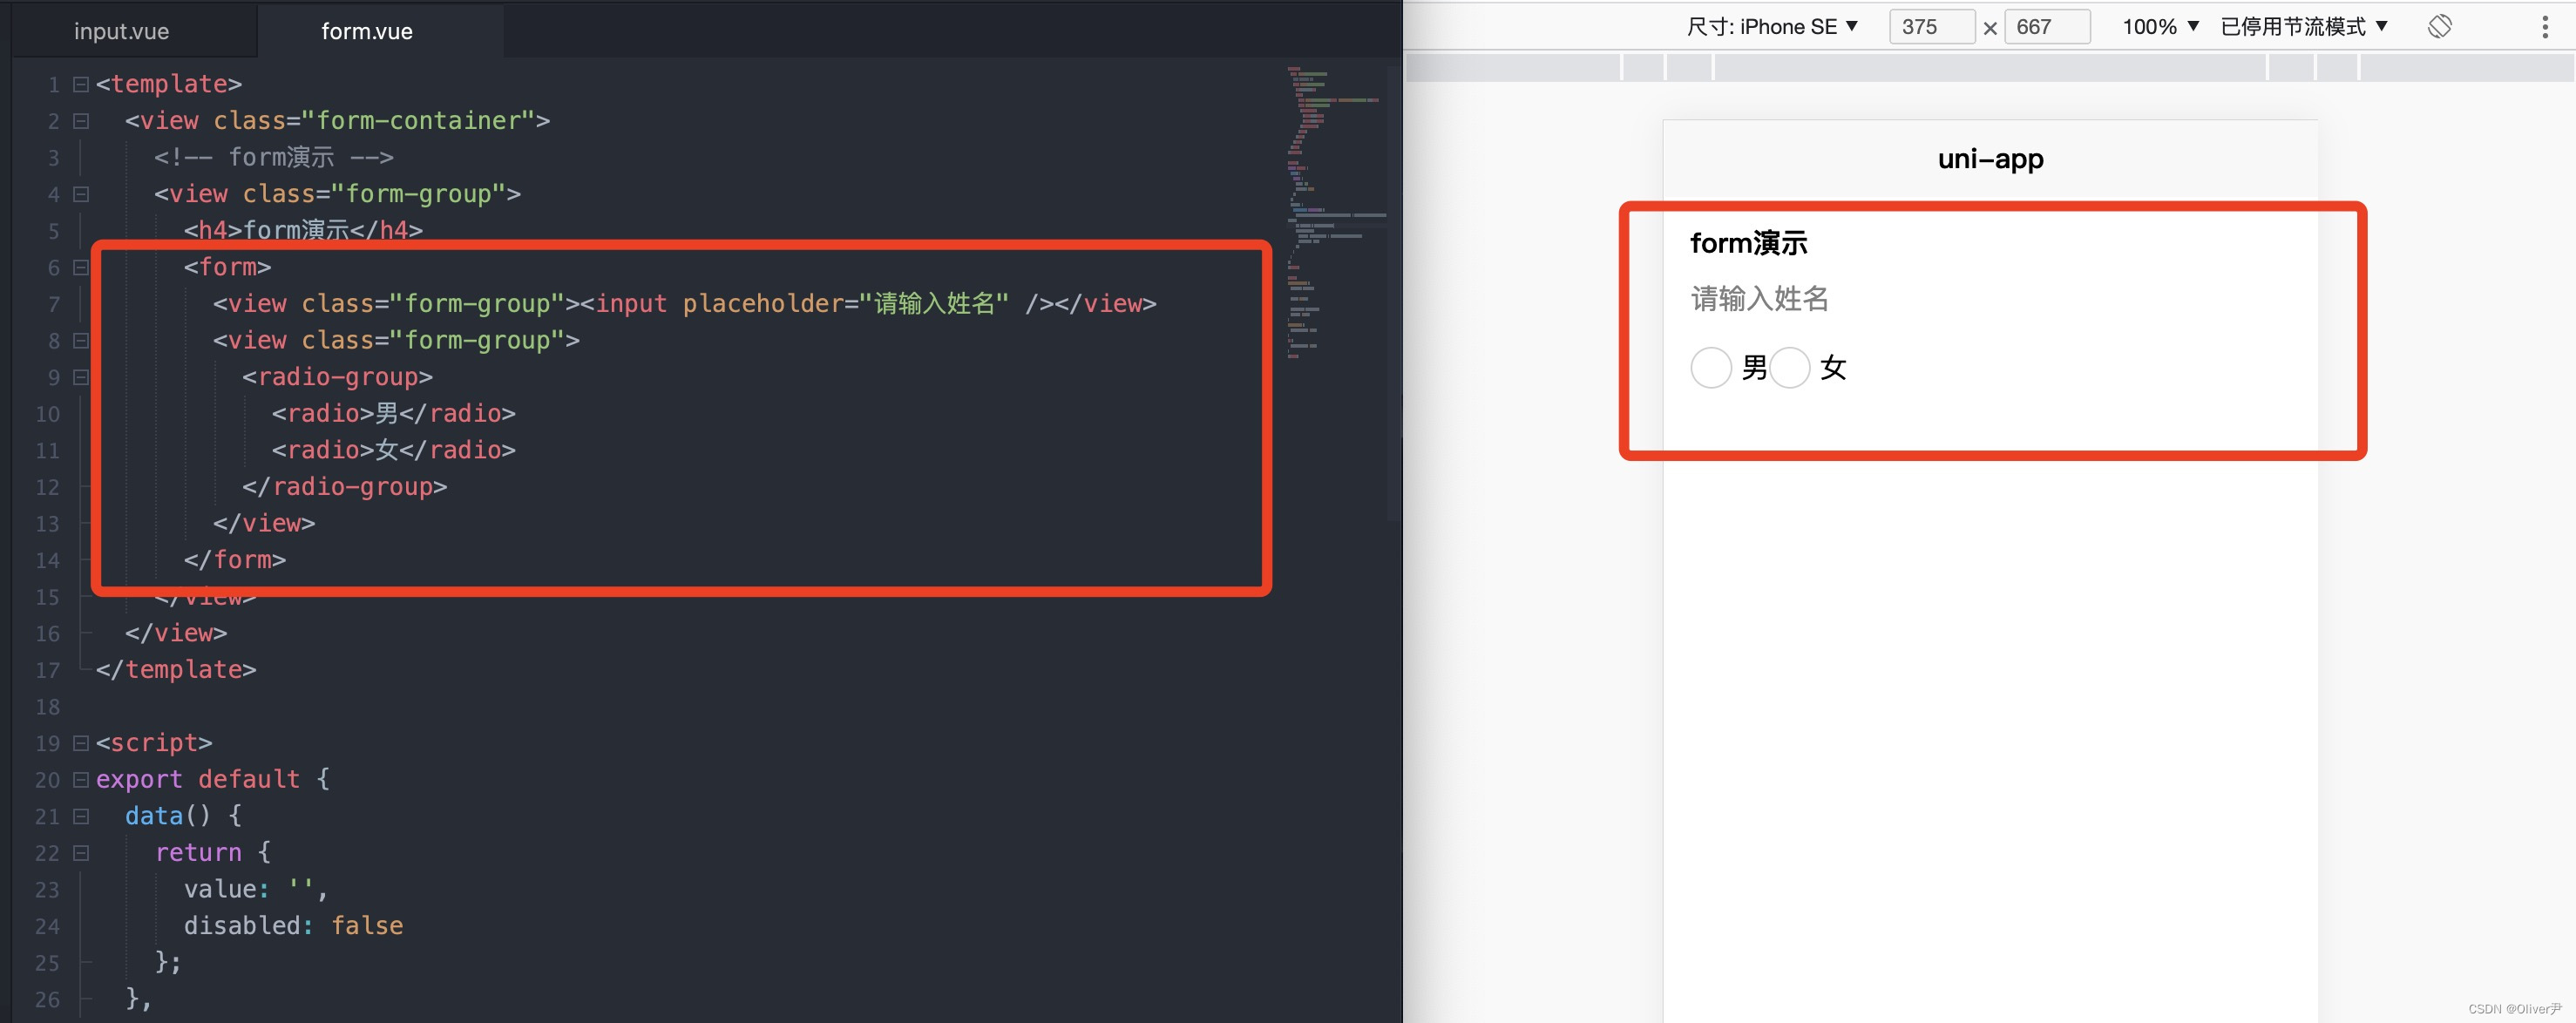Open the 100% zoom dropdown
The height and width of the screenshot is (1023, 2576).
coord(2160,27)
